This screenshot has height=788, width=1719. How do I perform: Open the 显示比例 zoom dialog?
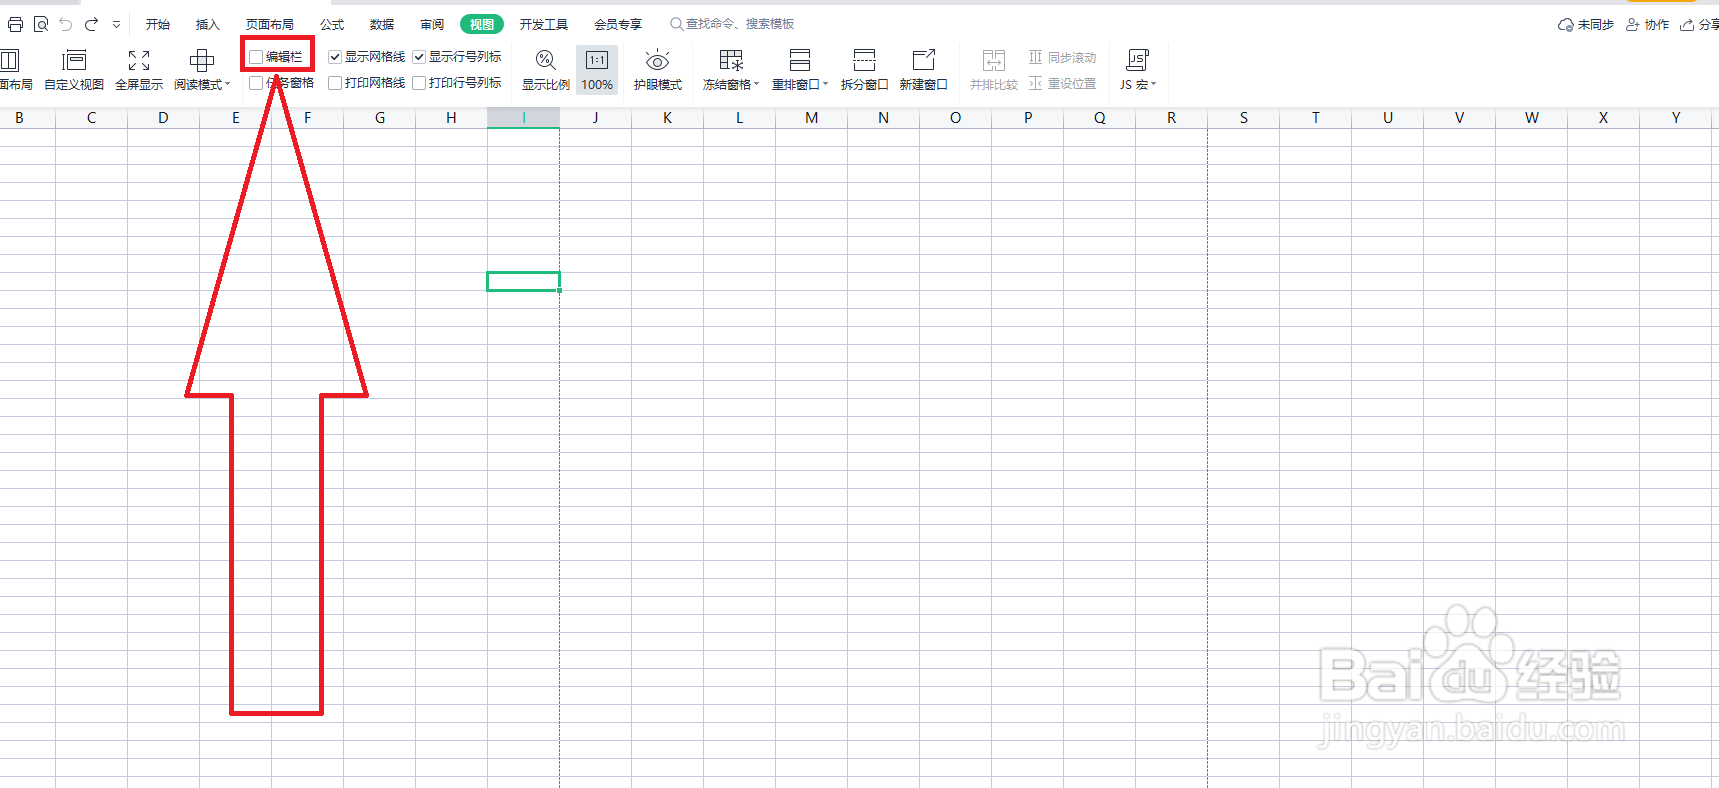(x=546, y=70)
